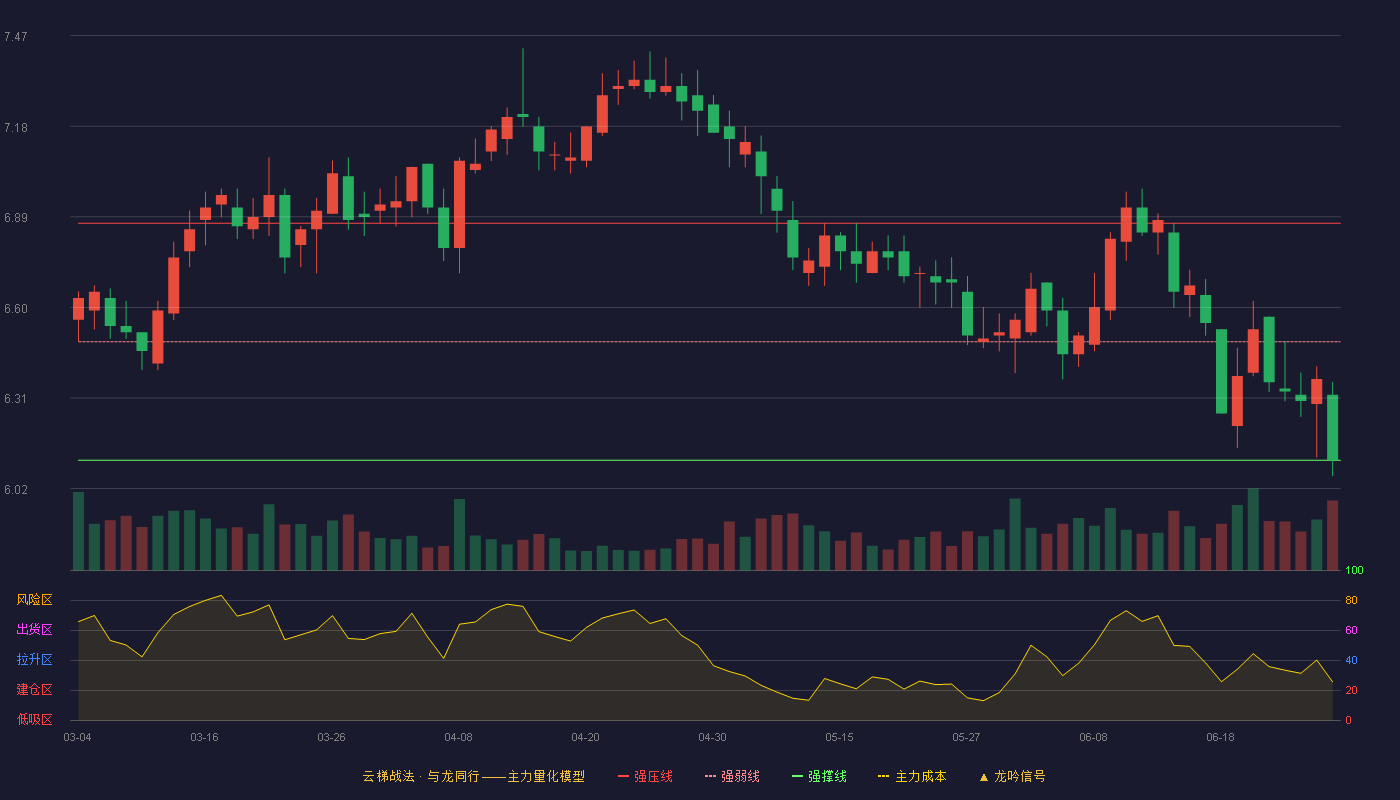The image size is (1400, 800).
Task: Click the last red volume bar at far right
Action: tap(1332, 535)
